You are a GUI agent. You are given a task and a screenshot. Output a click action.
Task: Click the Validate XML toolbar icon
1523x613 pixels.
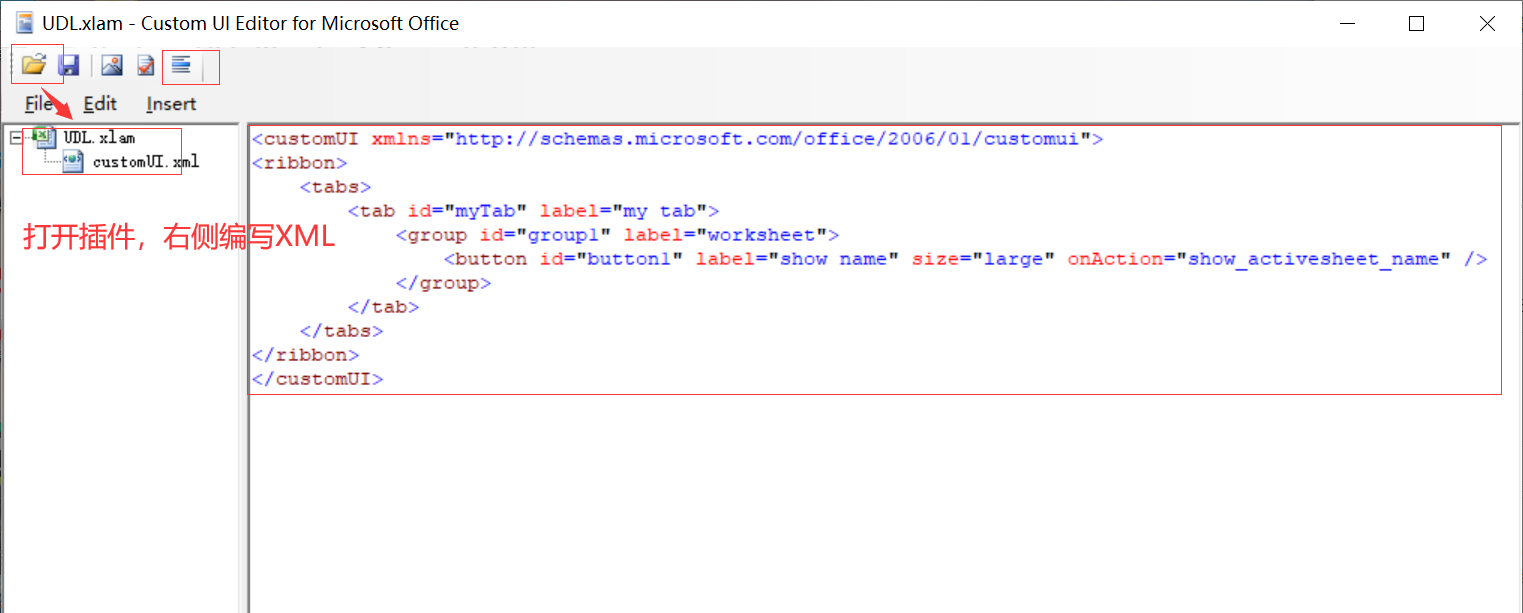[x=146, y=66]
